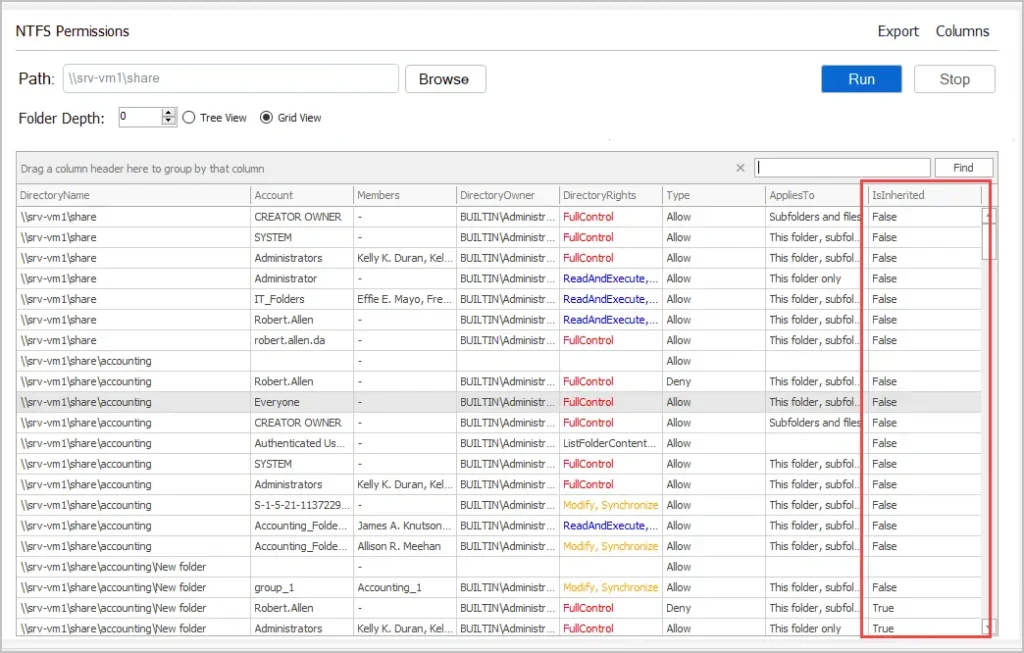Click the grid search text box
This screenshot has height=653, width=1024.
click(x=842, y=168)
